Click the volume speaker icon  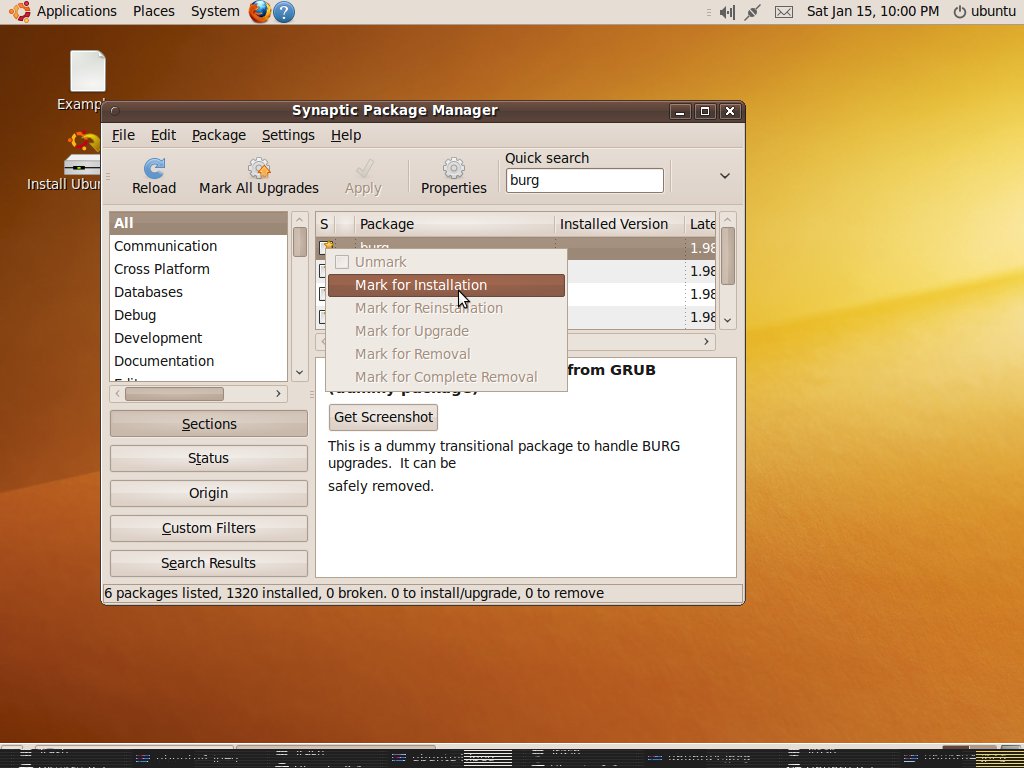[x=727, y=12]
